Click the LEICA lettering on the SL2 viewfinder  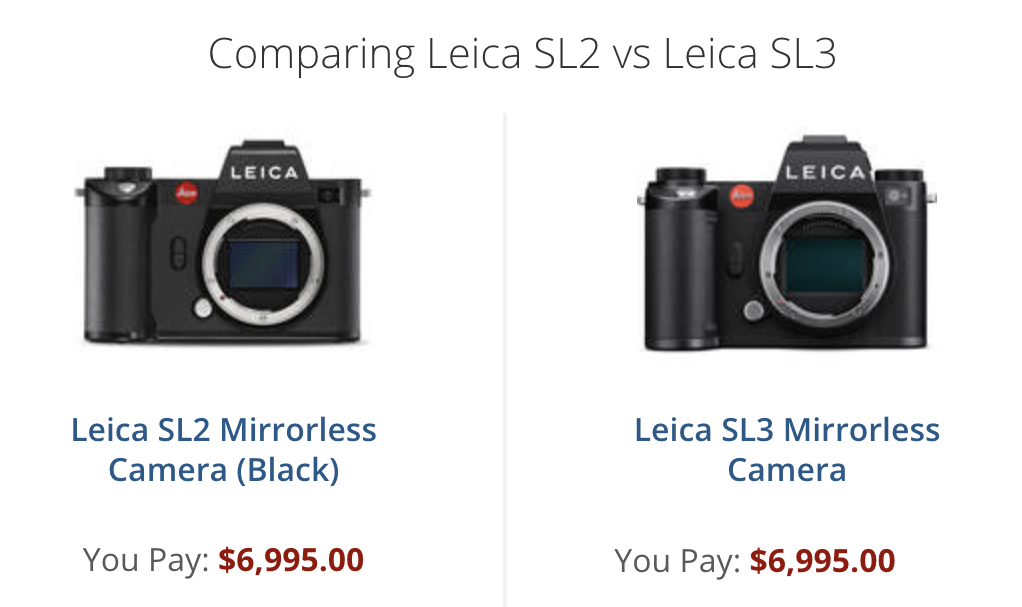pyautogui.click(x=264, y=172)
